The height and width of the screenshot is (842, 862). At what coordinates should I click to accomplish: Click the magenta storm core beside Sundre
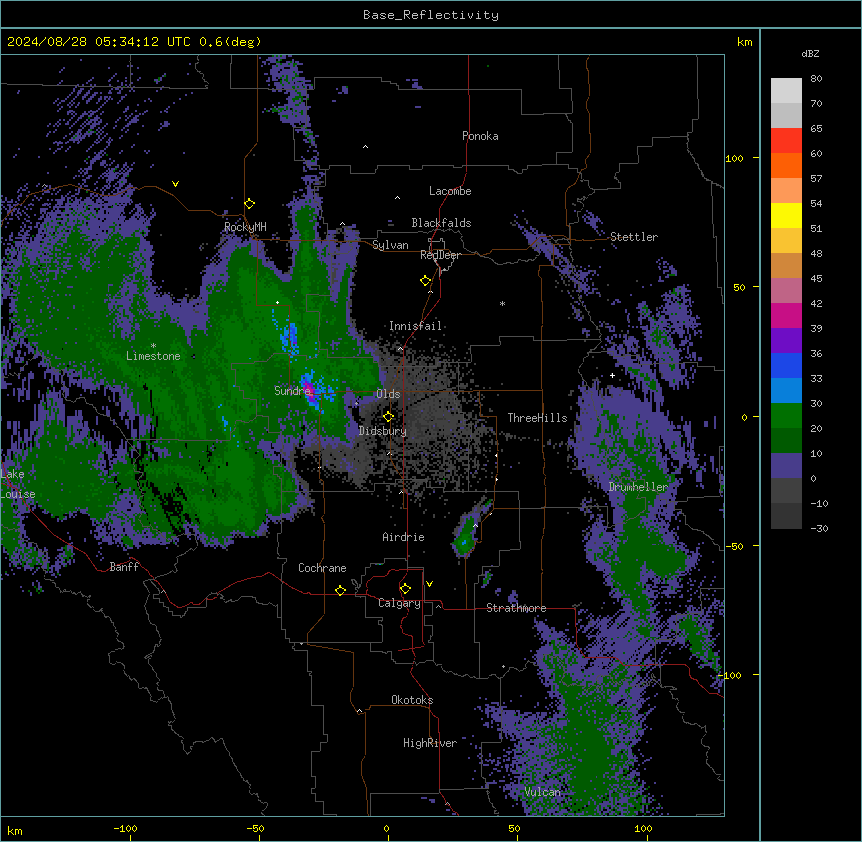(310, 390)
